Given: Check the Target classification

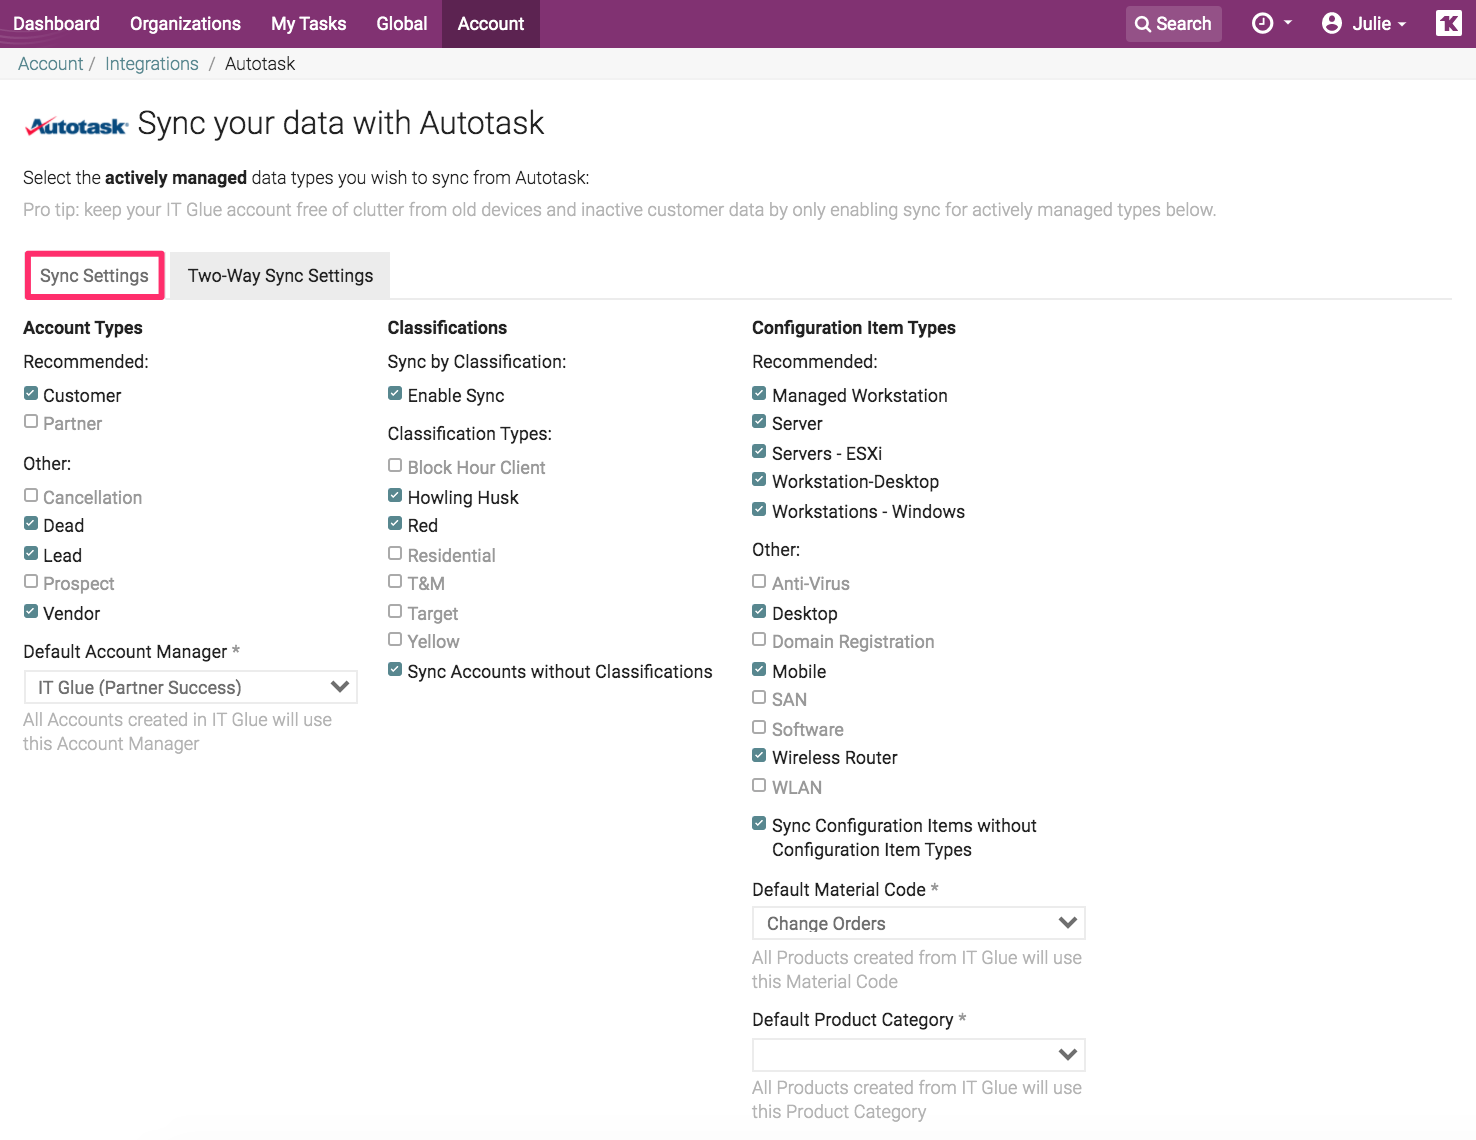Looking at the screenshot, I should coord(395,612).
